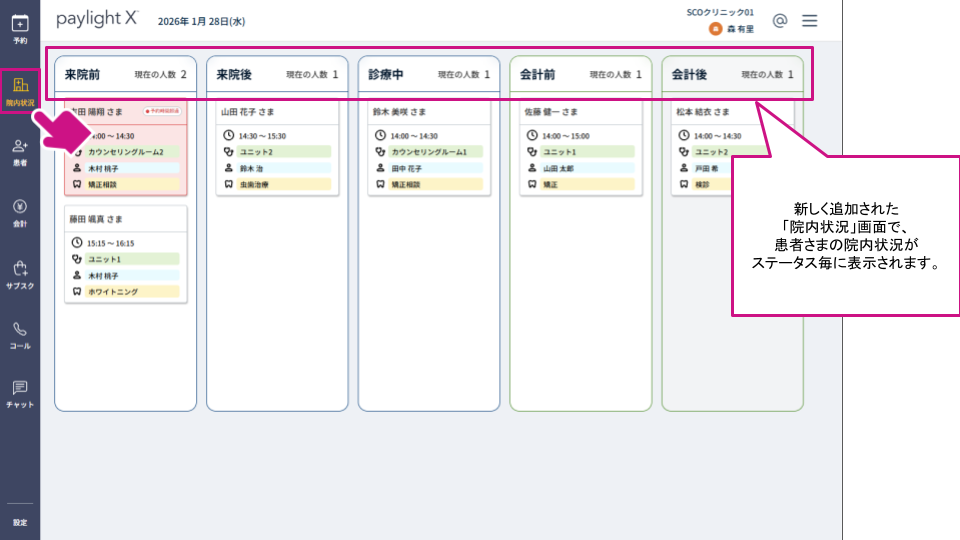The image size is (960, 540).
Task: Open patient card 鈴木 美咲 さま
Action: [429, 148]
